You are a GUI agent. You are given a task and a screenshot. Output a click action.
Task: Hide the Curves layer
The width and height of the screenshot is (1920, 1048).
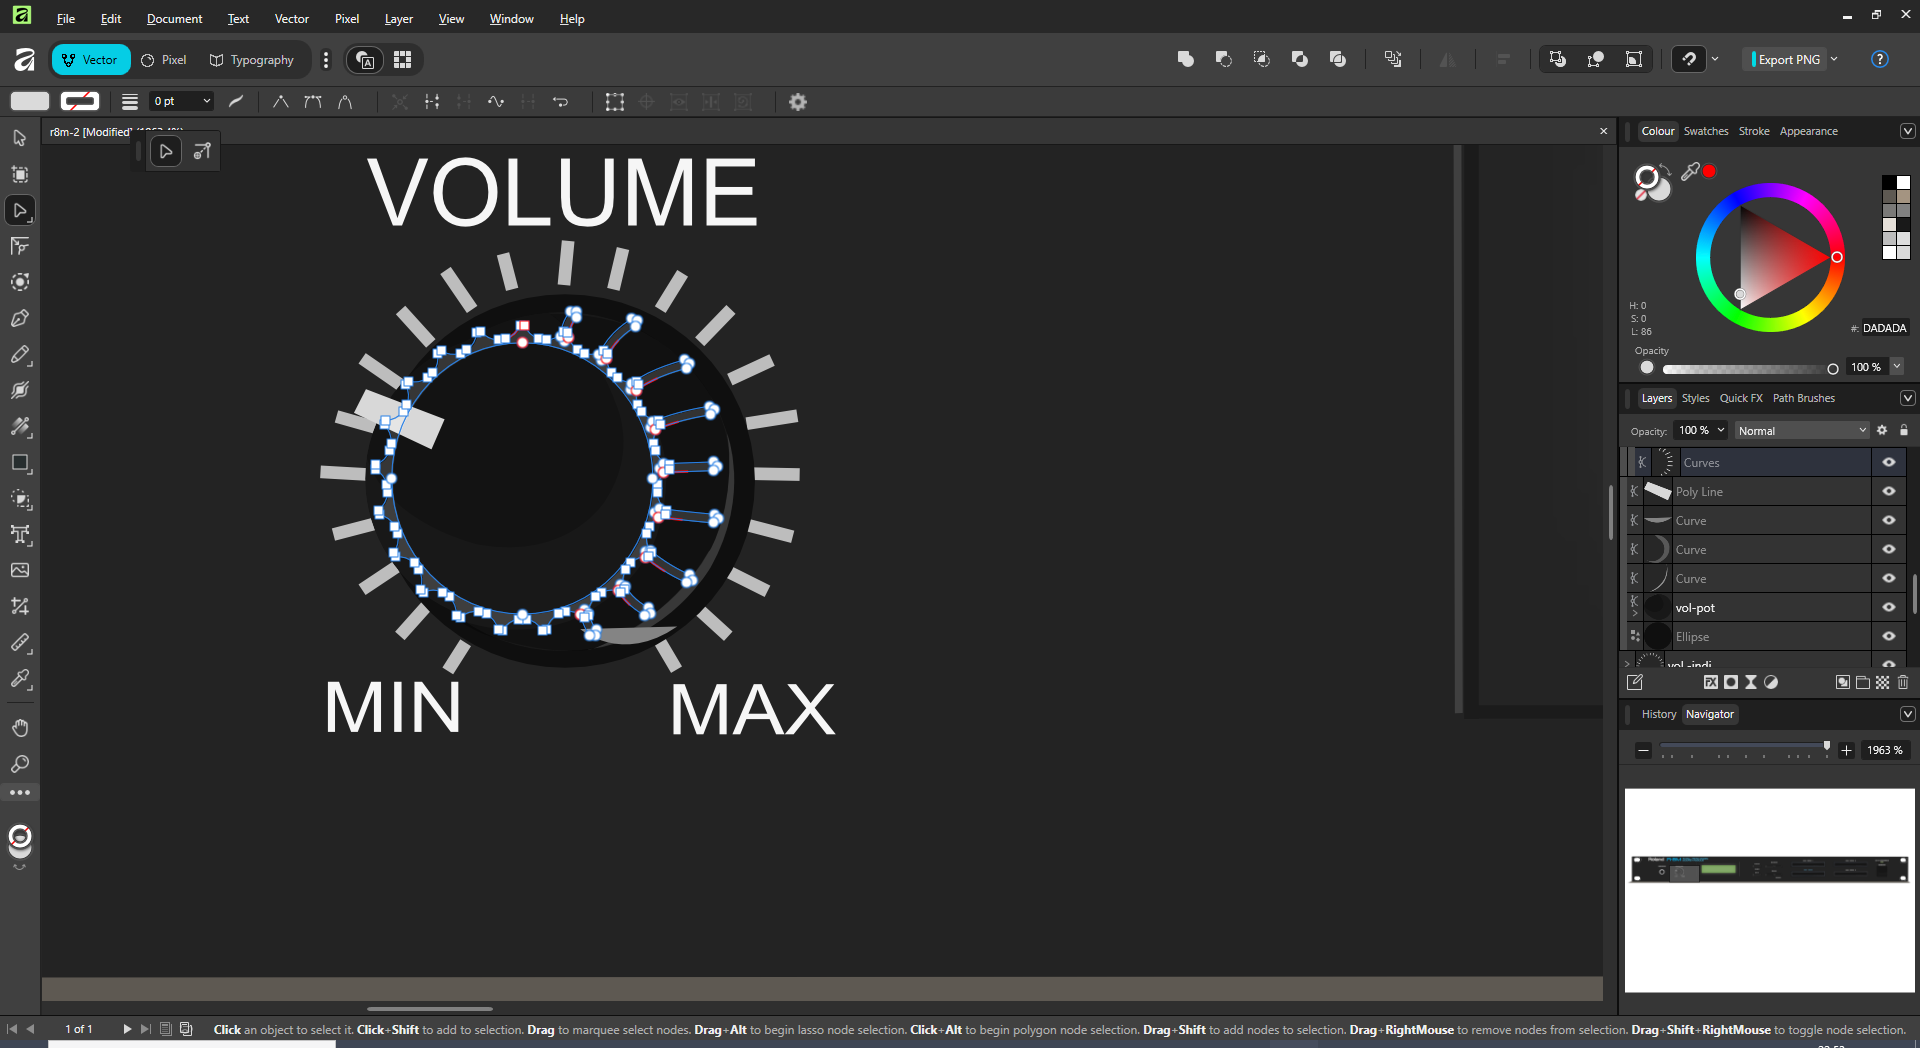pos(1889,462)
